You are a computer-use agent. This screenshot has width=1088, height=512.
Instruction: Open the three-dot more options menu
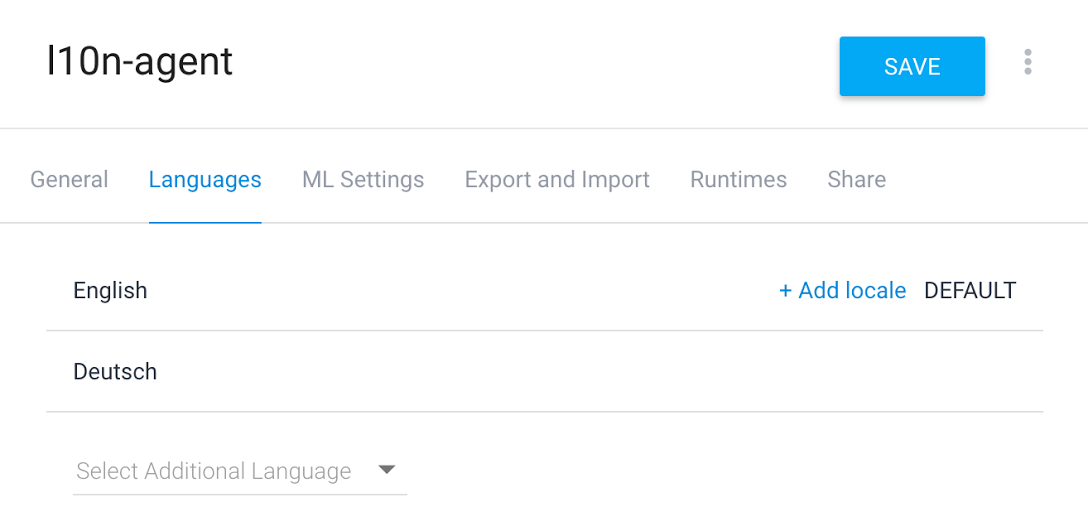(x=1027, y=63)
